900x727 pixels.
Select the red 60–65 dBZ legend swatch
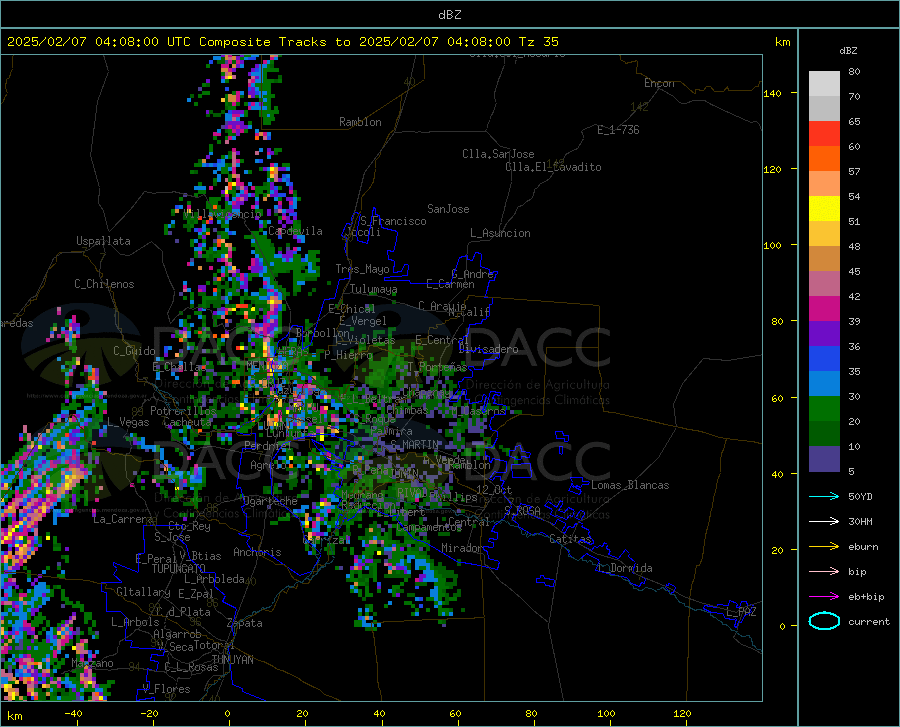click(824, 134)
